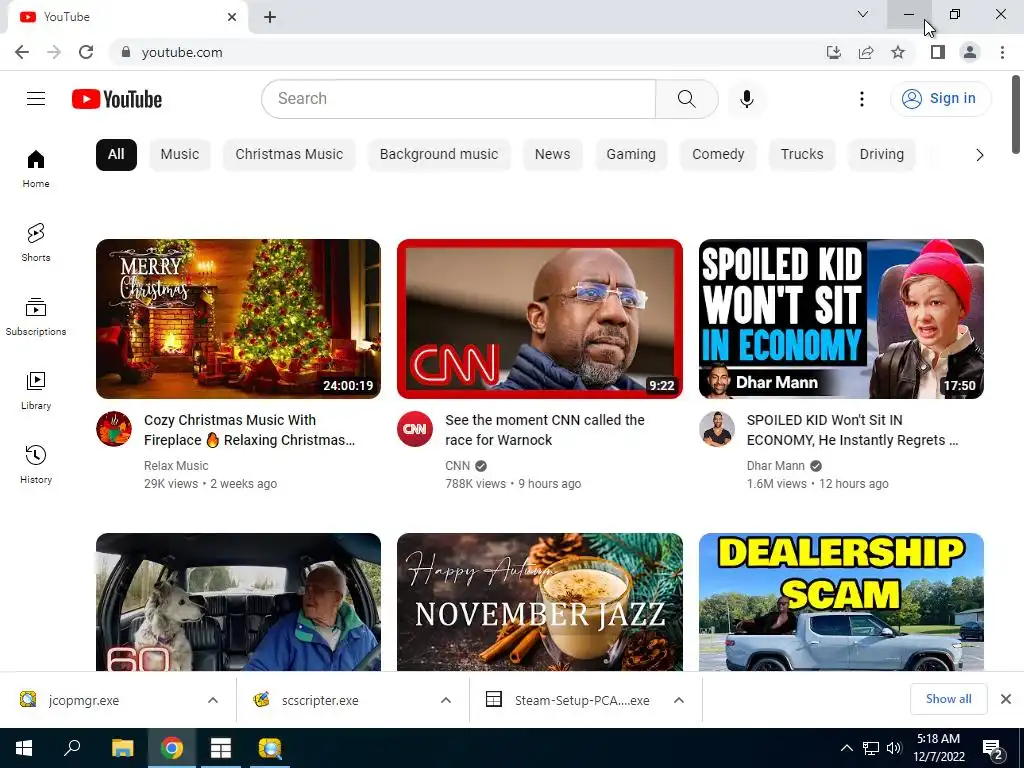Screen dimensions: 1024x768
Task: Open File Explorer from the taskbar
Action: pos(122,748)
